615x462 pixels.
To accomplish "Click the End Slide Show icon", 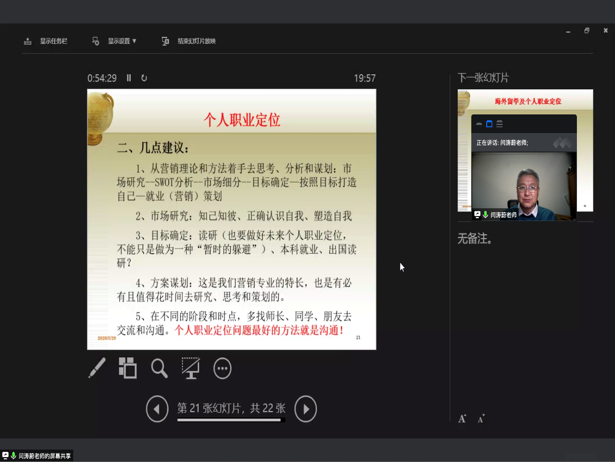I will pyautogui.click(x=165, y=41).
